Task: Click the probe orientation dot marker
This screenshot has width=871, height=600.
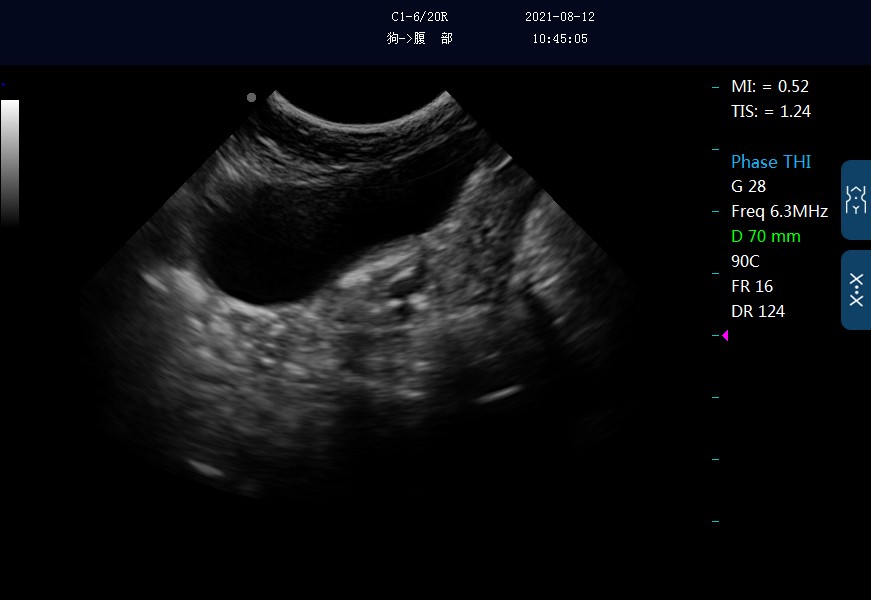Action: click(x=251, y=98)
